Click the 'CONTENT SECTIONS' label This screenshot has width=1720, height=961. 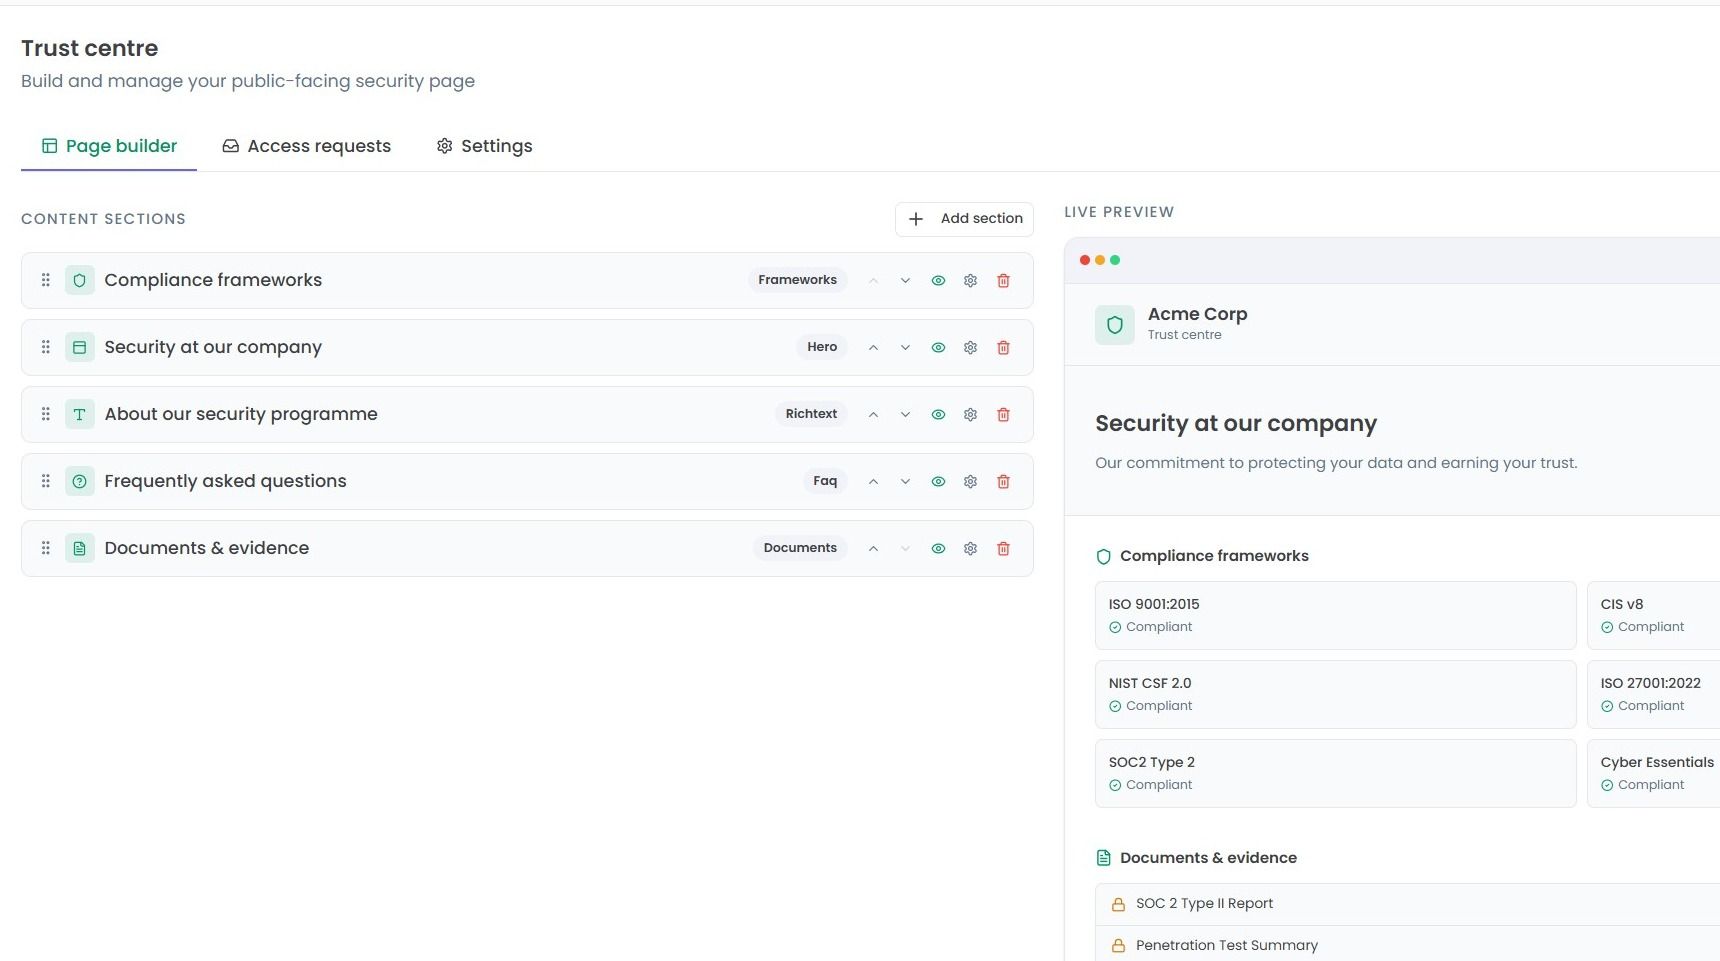[x=104, y=219]
